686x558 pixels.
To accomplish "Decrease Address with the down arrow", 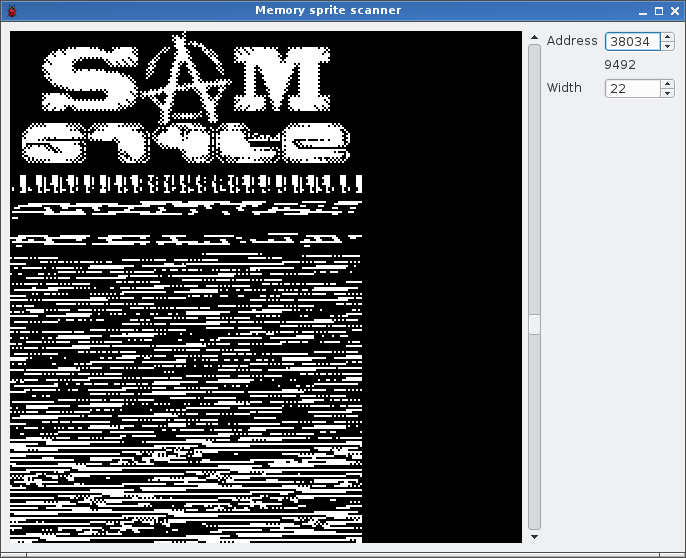I will (667, 46).
